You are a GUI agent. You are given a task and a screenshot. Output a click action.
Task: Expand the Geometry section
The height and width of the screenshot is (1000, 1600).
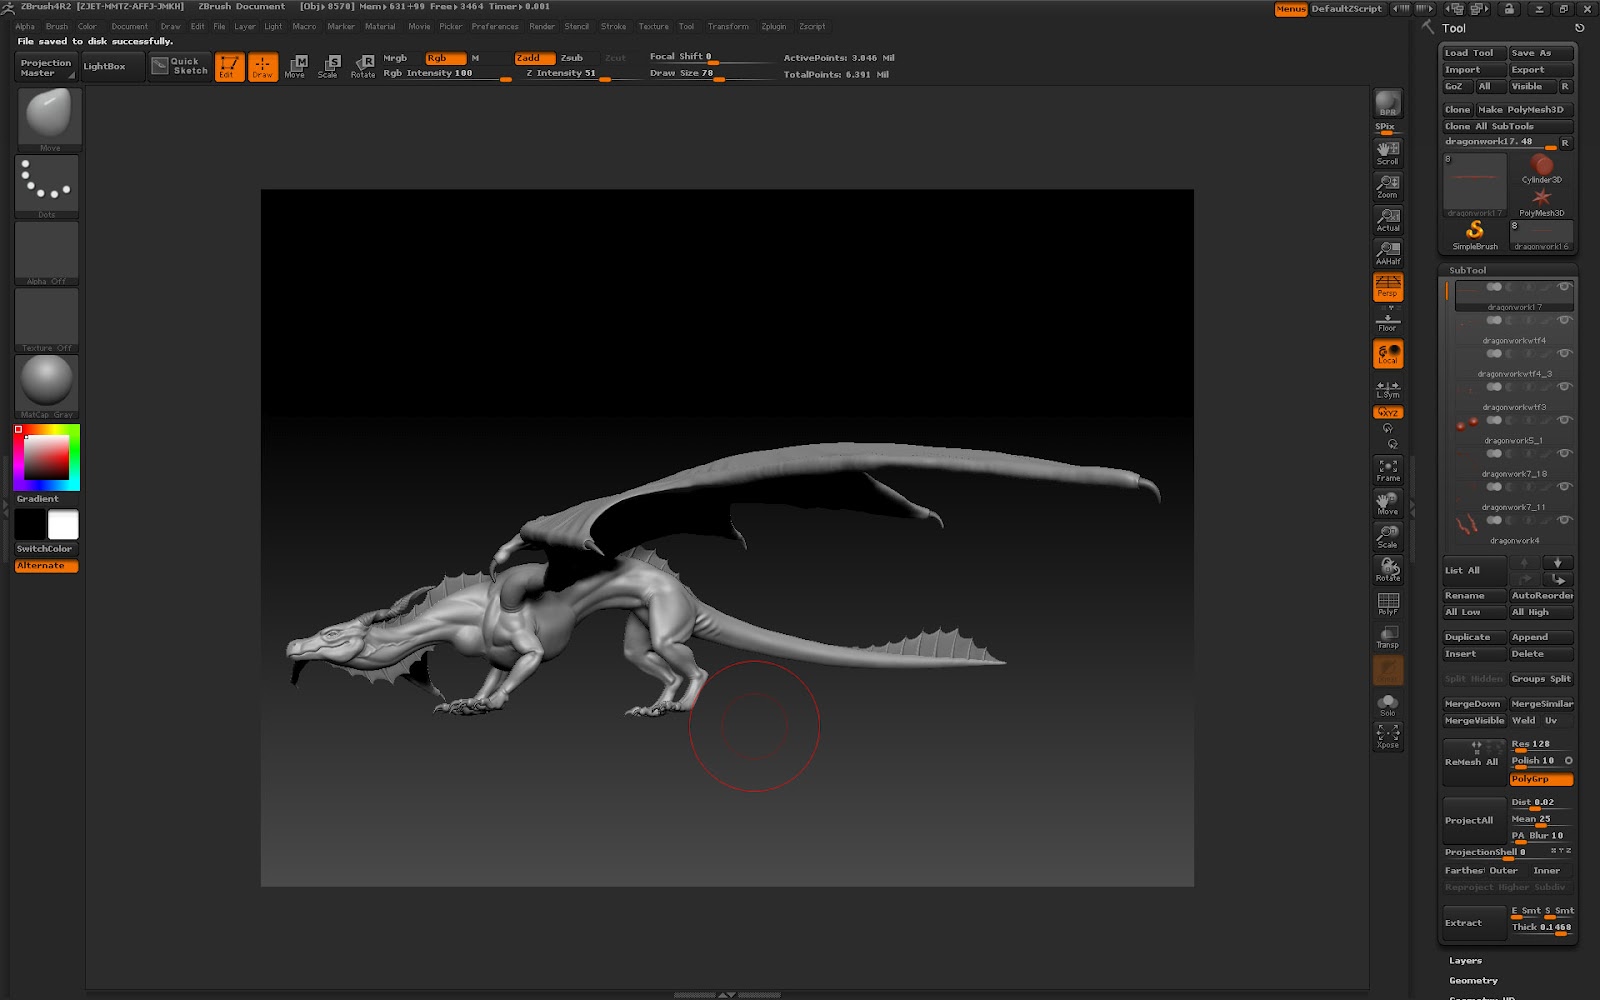1473,981
